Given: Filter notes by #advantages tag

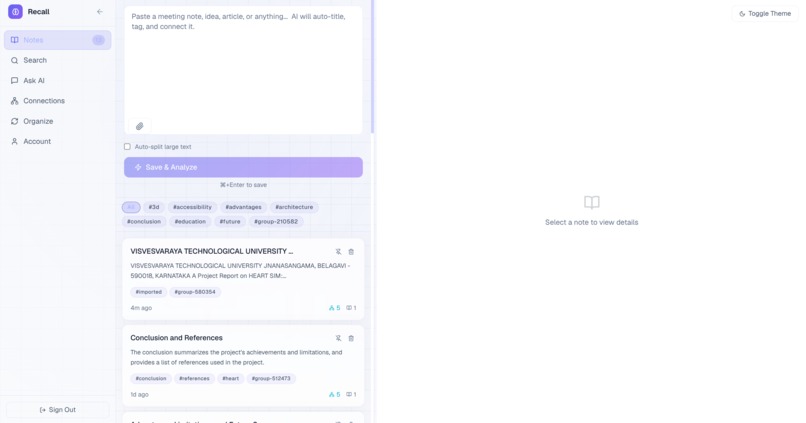Looking at the screenshot, I should coord(243,207).
